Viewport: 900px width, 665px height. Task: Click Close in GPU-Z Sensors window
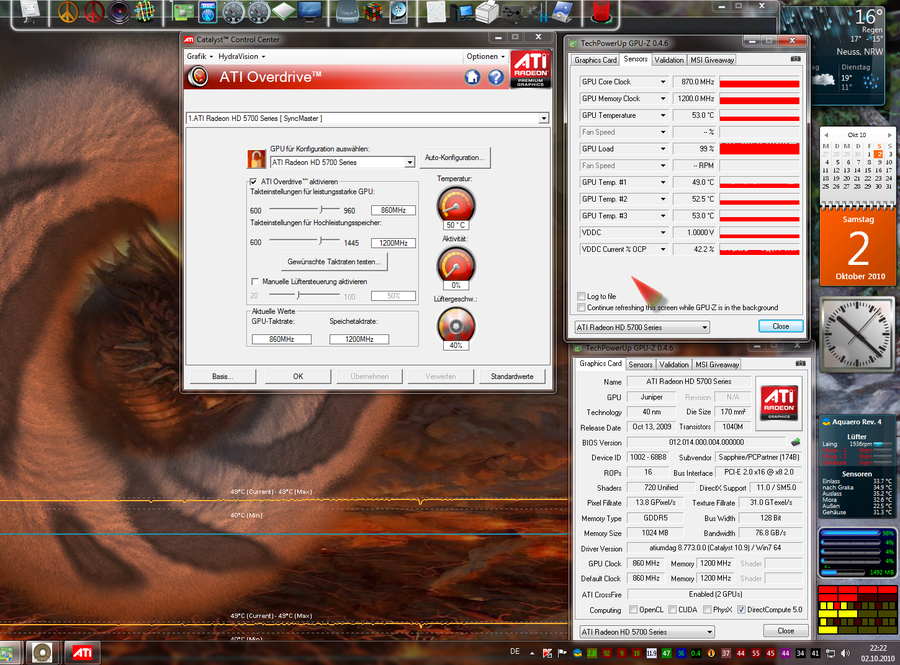point(781,326)
